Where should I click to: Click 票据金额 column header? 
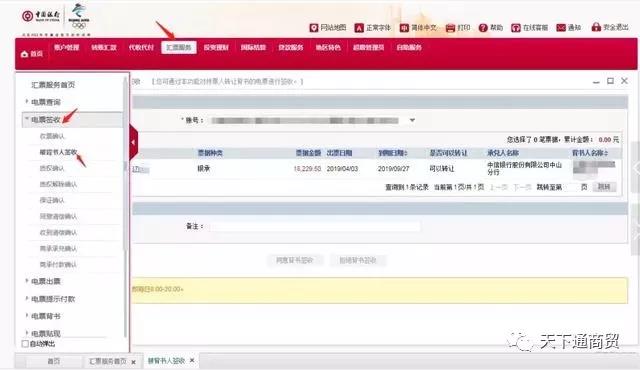pos(308,153)
